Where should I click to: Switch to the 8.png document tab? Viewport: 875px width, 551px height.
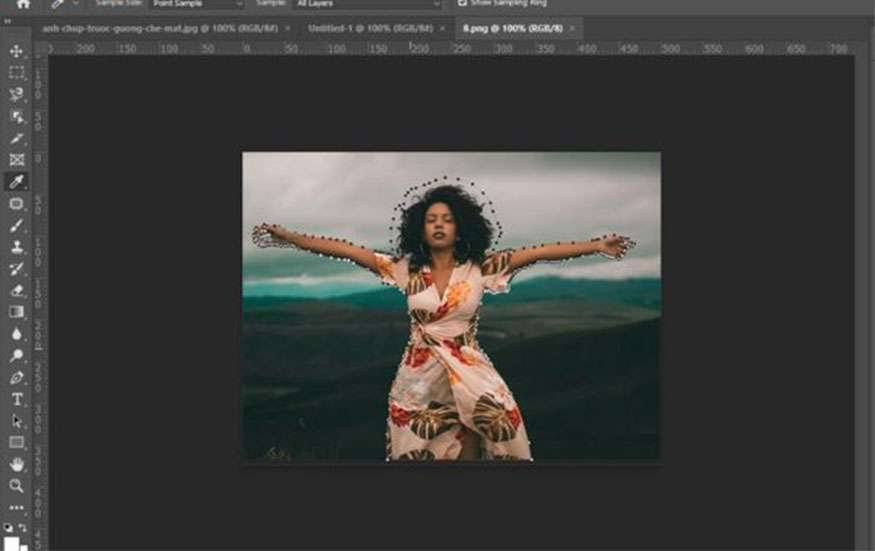point(512,28)
